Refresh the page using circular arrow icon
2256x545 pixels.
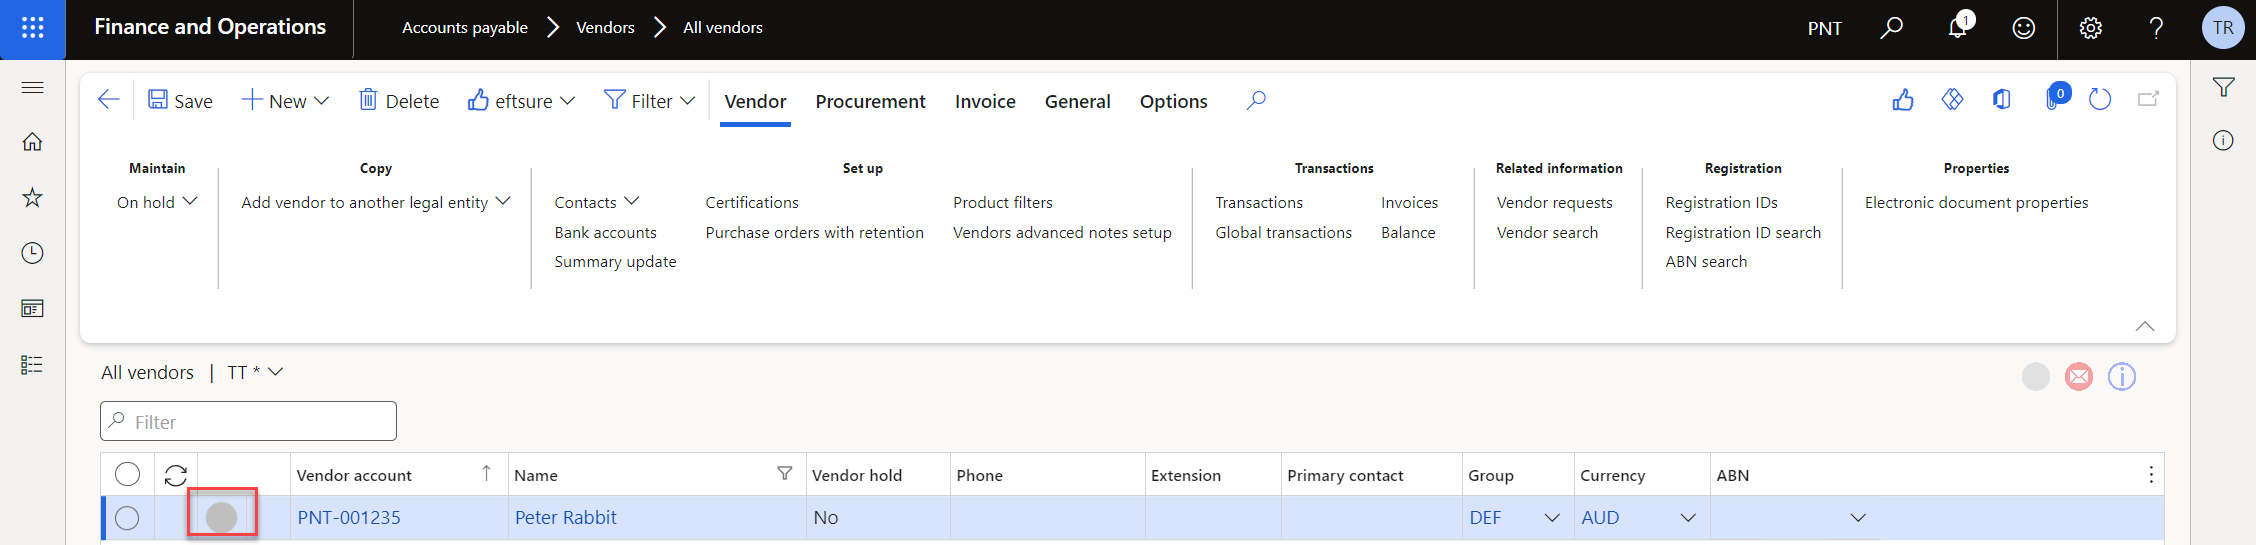pyautogui.click(x=2100, y=100)
